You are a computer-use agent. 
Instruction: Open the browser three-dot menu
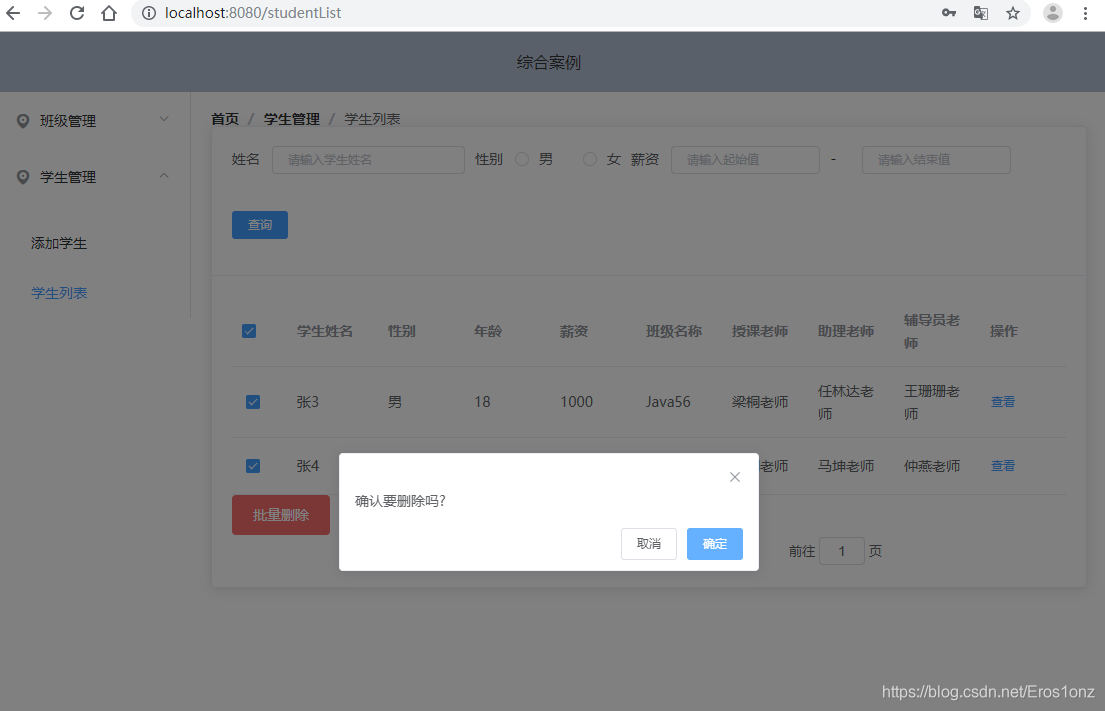point(1085,13)
